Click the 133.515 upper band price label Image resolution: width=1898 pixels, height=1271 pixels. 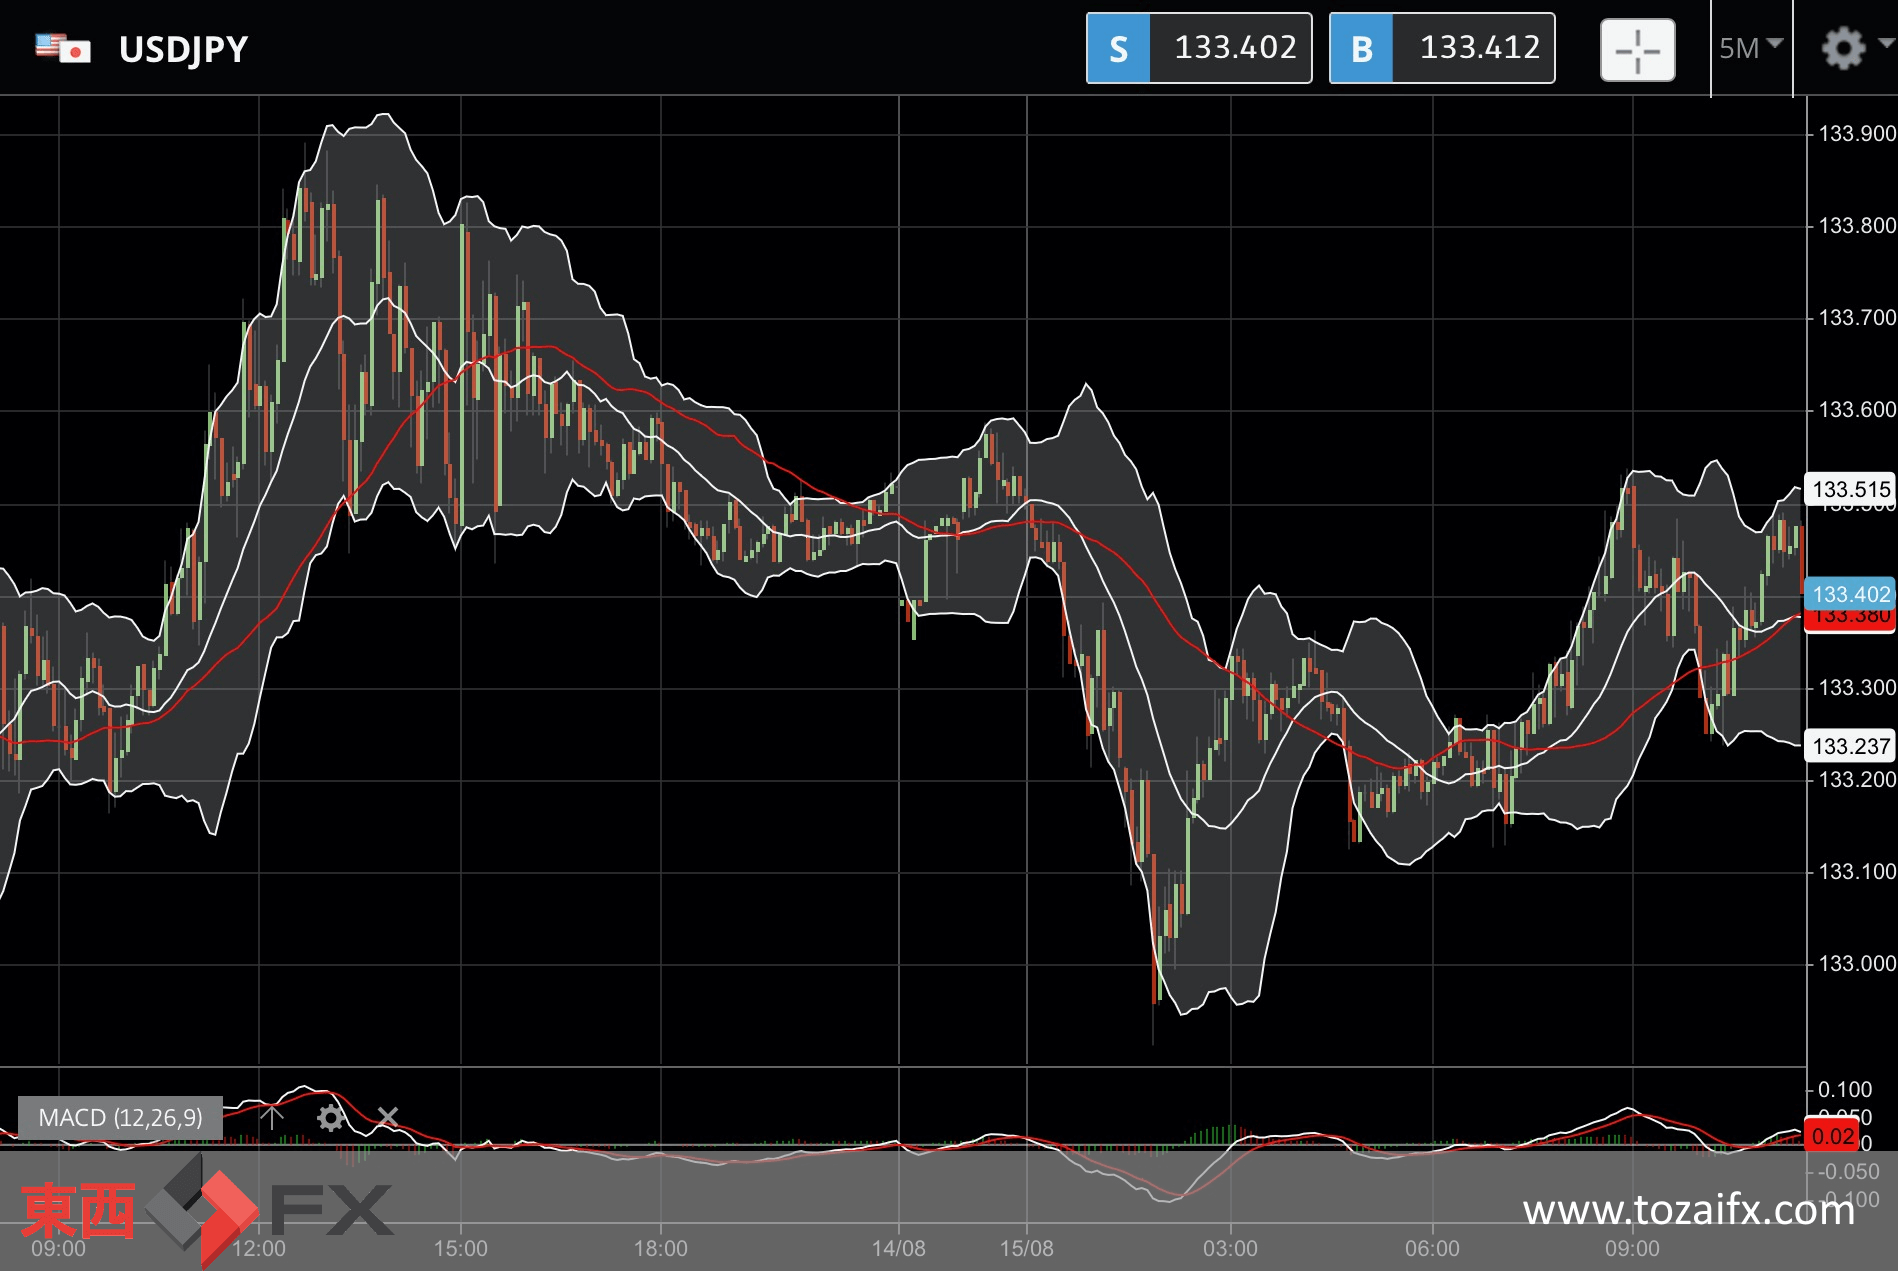[1850, 489]
